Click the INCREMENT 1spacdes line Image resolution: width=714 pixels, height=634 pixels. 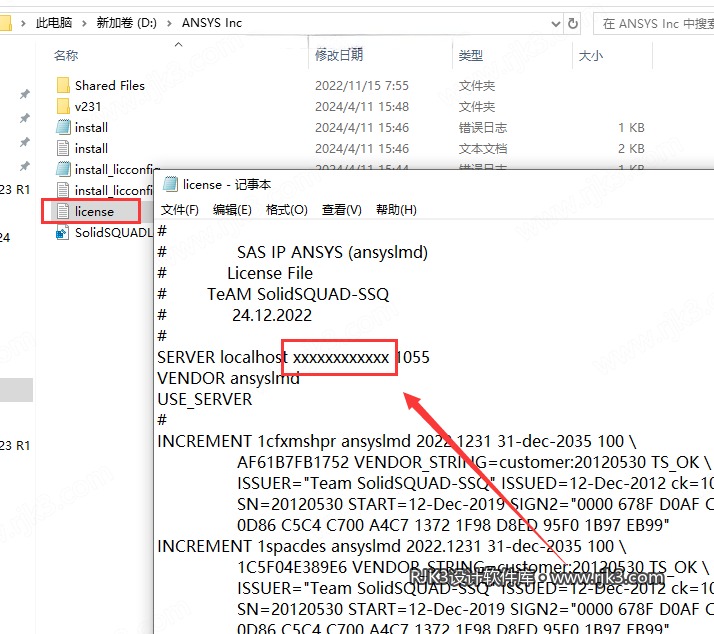pos(392,546)
